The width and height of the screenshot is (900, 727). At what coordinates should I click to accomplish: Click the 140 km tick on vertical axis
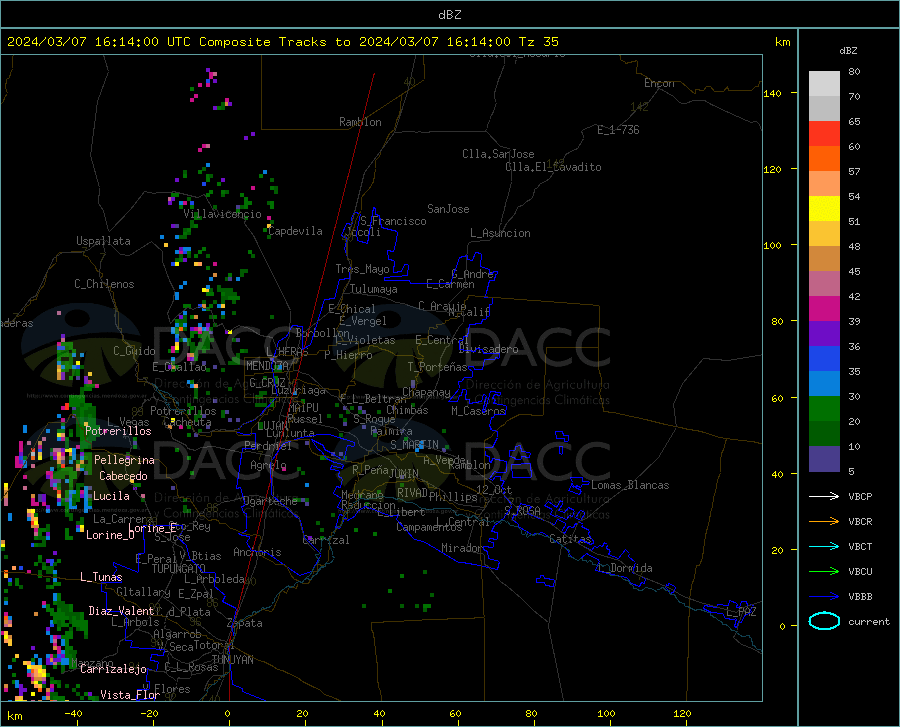pos(773,93)
